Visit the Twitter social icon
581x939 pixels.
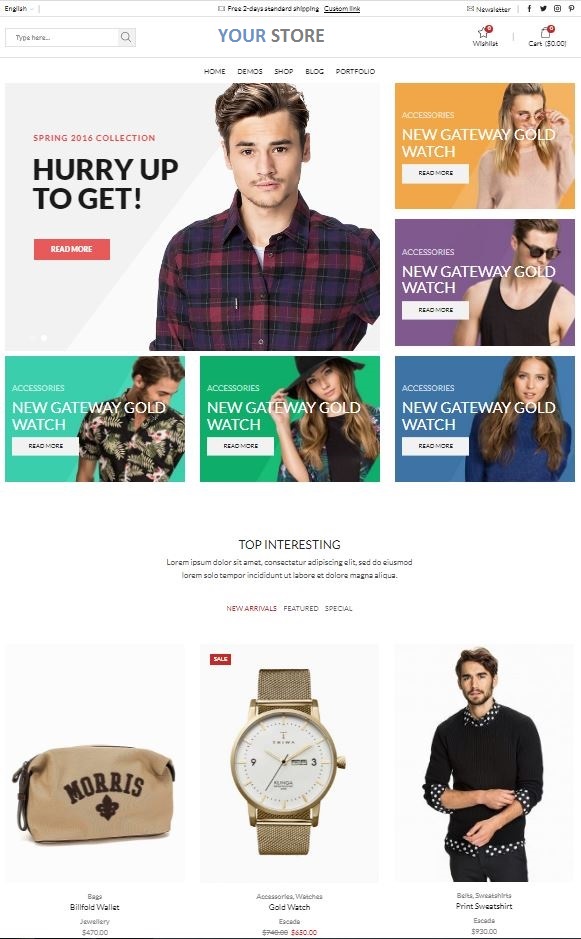click(543, 8)
